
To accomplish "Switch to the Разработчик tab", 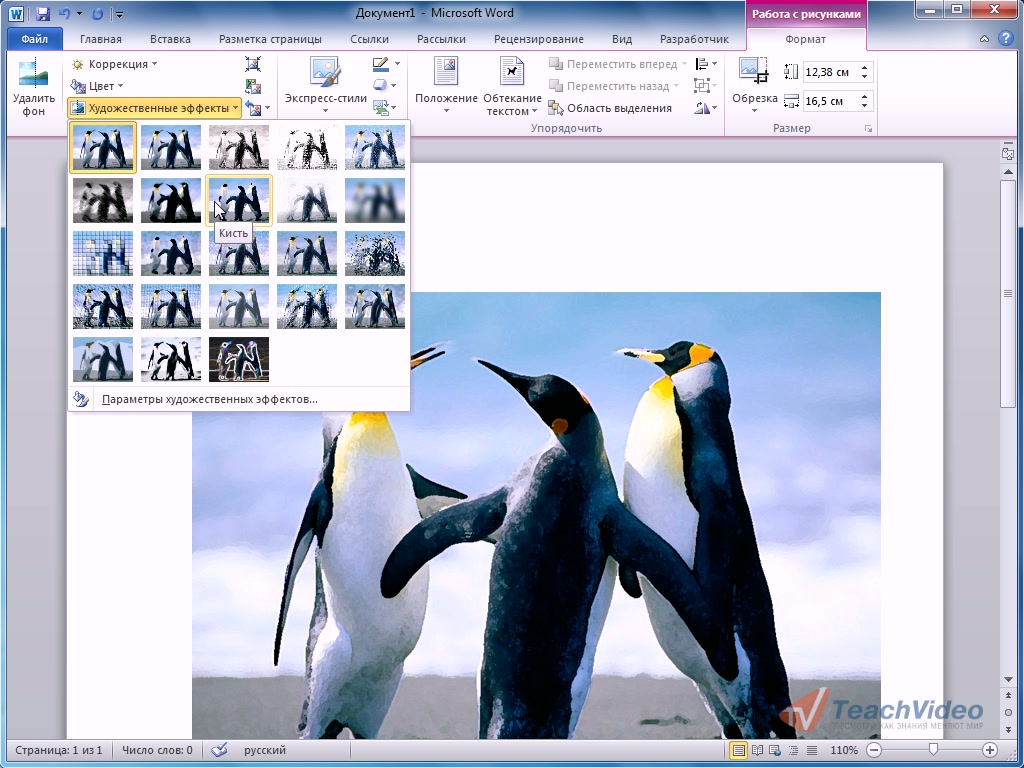I will (694, 39).
